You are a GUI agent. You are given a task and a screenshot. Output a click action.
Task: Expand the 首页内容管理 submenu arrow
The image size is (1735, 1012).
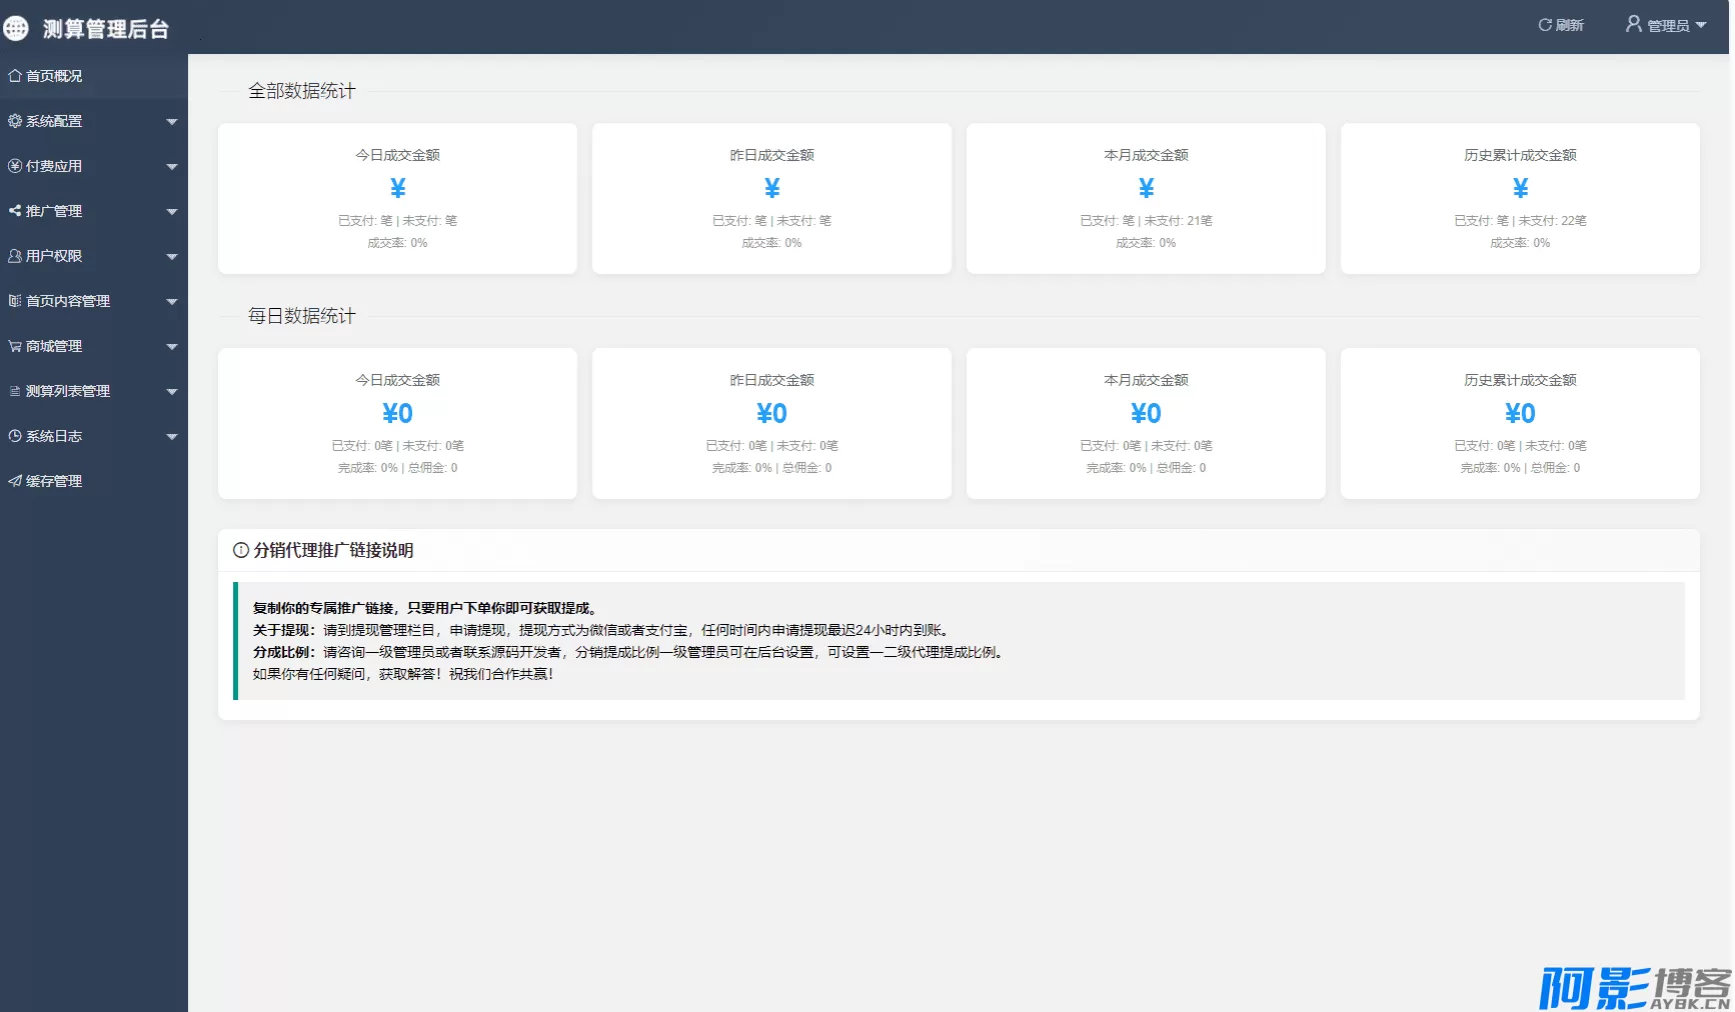(172, 302)
